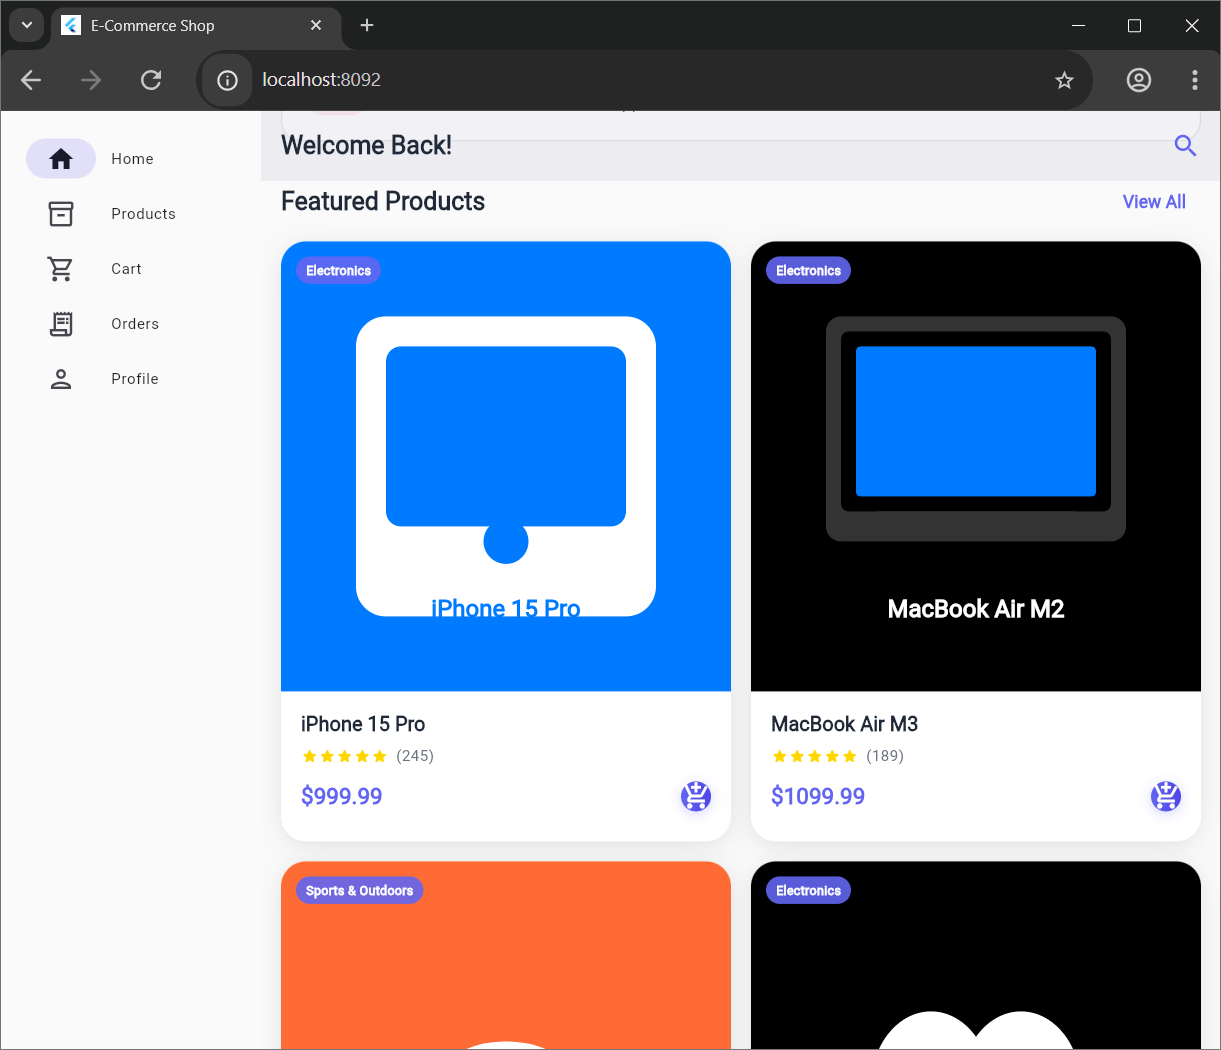Viewport: 1221px width, 1050px height.
Task: Open Orders using the receipt icon
Action: pyautogui.click(x=61, y=323)
